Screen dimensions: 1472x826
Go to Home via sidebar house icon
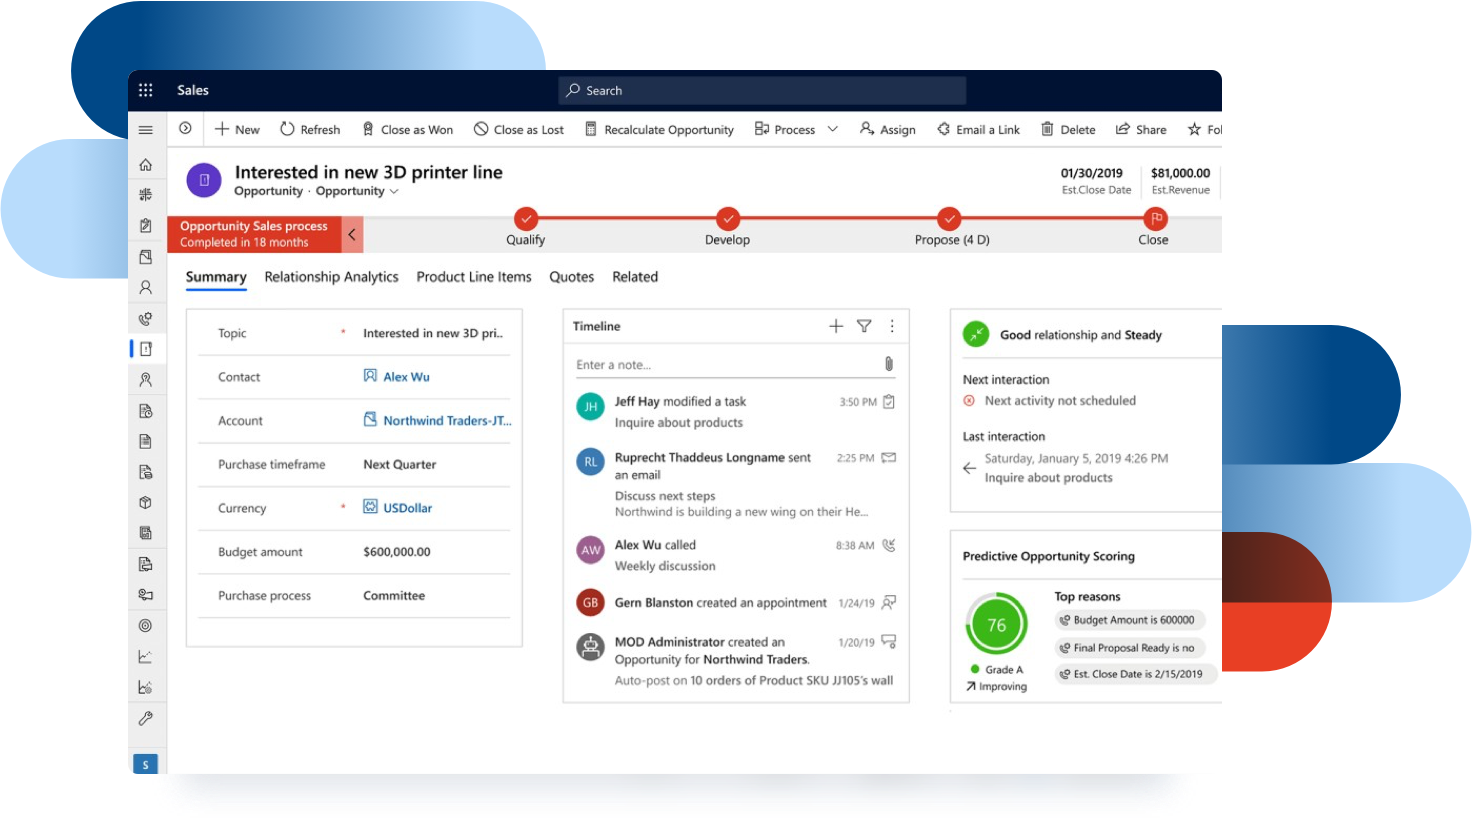tap(145, 165)
